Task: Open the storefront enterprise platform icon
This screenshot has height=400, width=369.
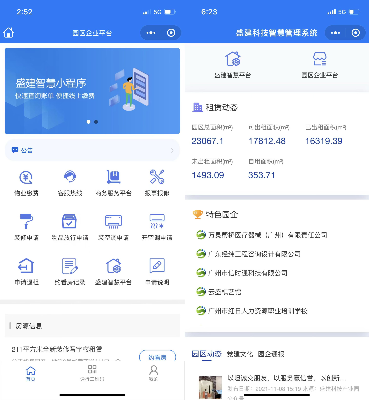Action: pyautogui.click(x=320, y=59)
